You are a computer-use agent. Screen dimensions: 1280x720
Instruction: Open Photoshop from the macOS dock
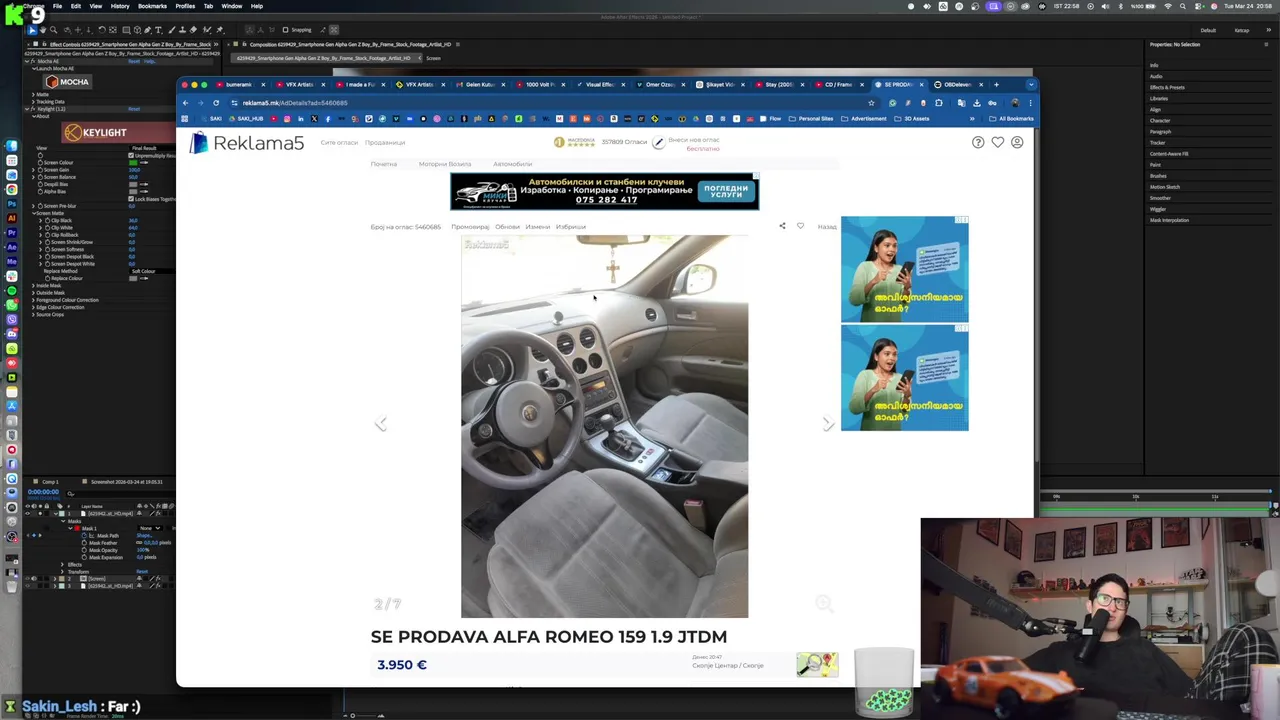coord(11,204)
